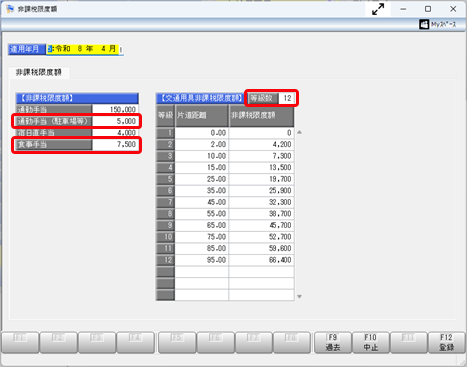The height and width of the screenshot is (367, 468).
Task: Select grade row header 8
Action: tap(166, 214)
